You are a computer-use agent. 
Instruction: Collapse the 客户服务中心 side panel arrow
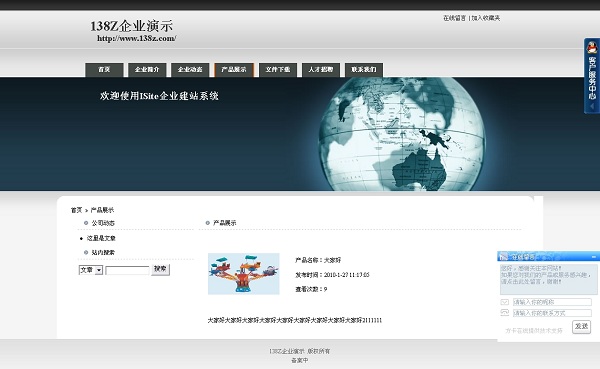pyautogui.click(x=592, y=106)
